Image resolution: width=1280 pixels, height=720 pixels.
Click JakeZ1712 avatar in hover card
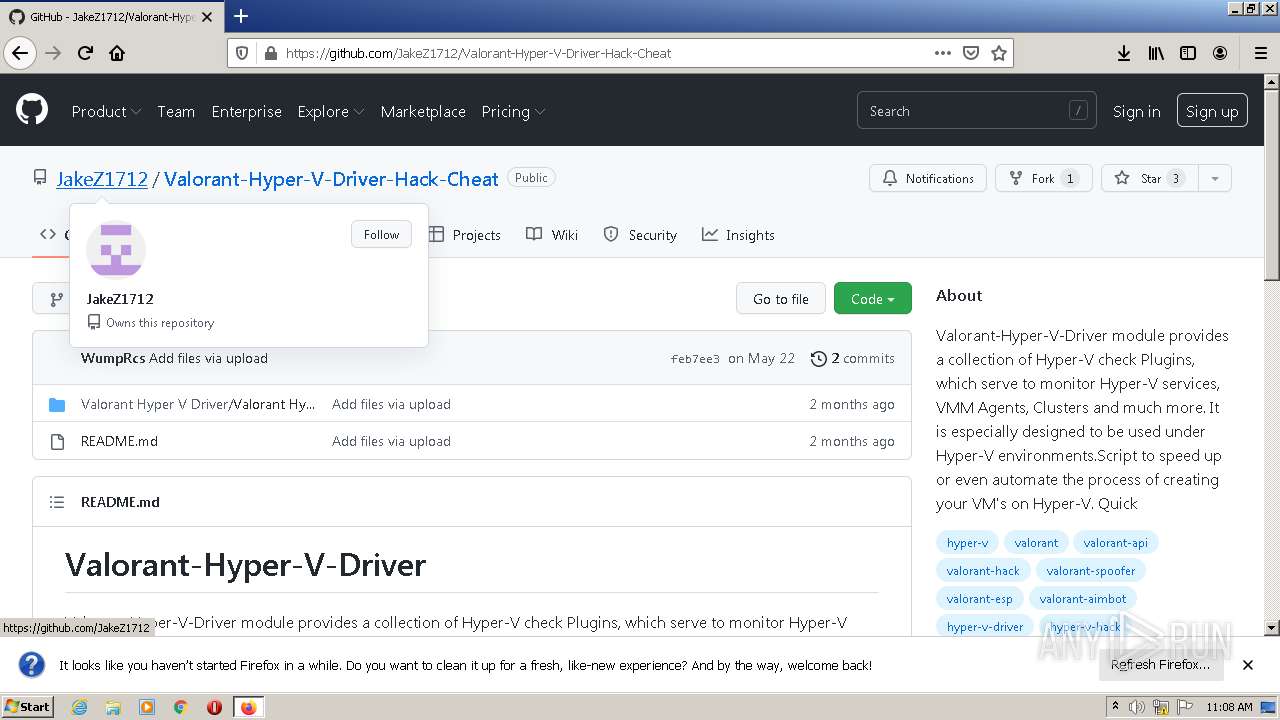(x=116, y=248)
